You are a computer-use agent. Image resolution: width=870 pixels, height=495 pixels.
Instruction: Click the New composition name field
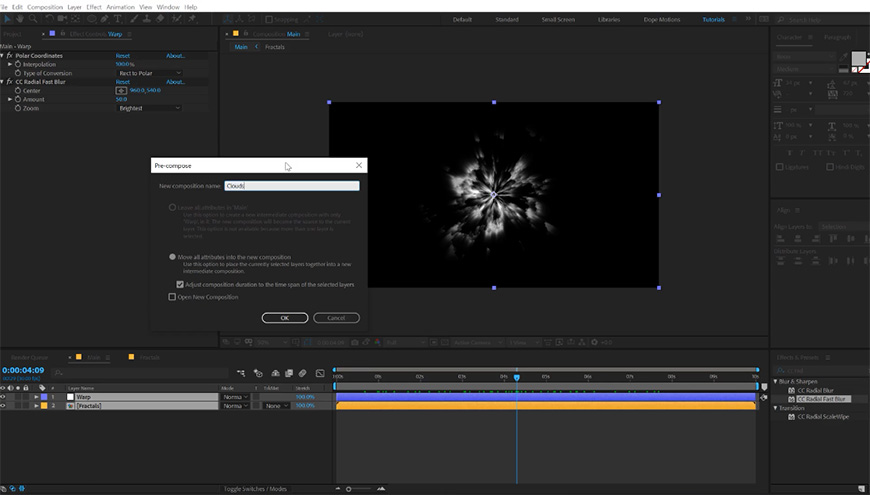click(x=291, y=186)
